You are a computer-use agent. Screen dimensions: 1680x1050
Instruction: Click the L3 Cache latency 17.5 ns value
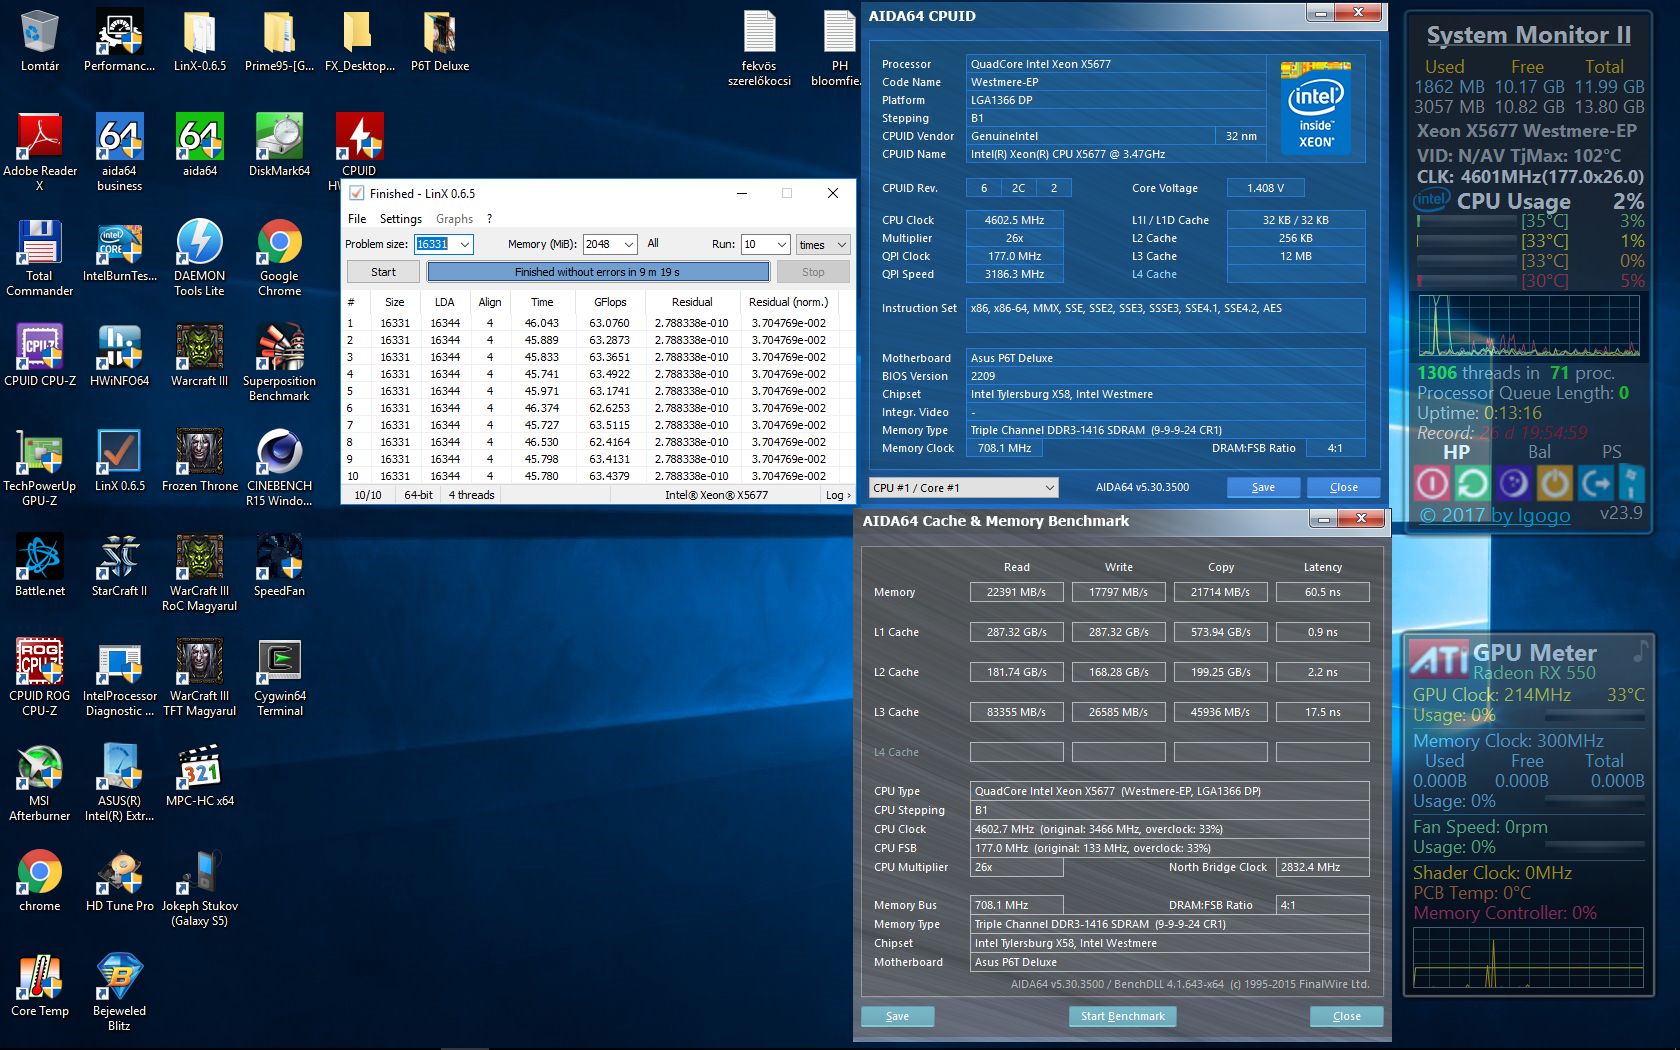point(1322,712)
